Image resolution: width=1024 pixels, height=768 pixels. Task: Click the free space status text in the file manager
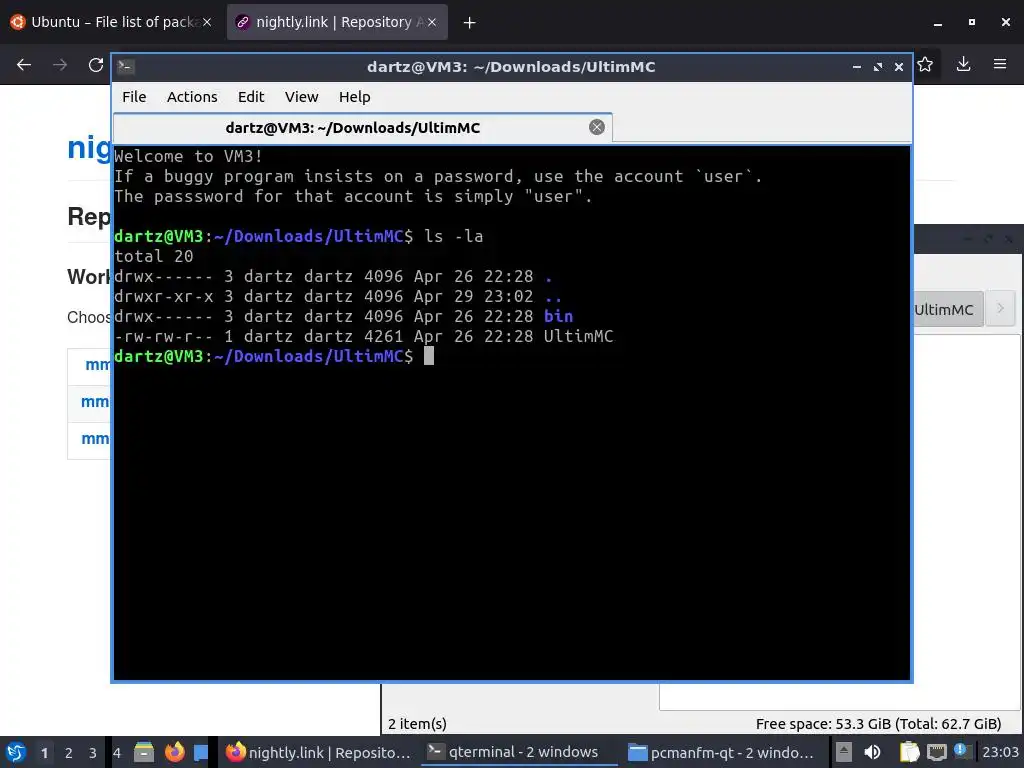click(x=878, y=724)
